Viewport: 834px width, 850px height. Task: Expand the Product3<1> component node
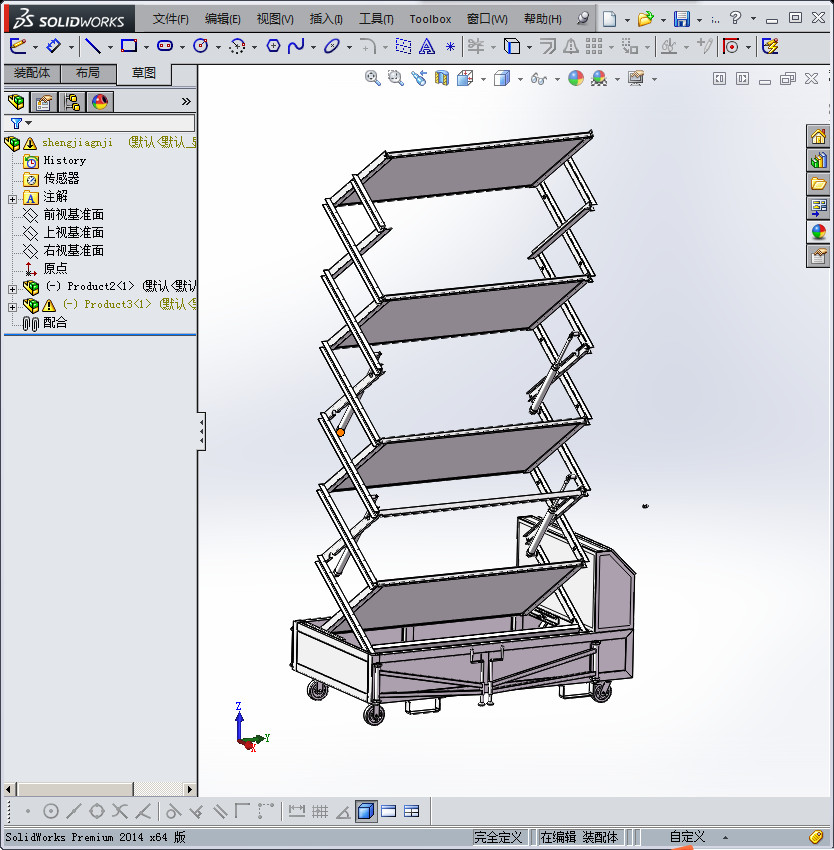[x=12, y=307]
